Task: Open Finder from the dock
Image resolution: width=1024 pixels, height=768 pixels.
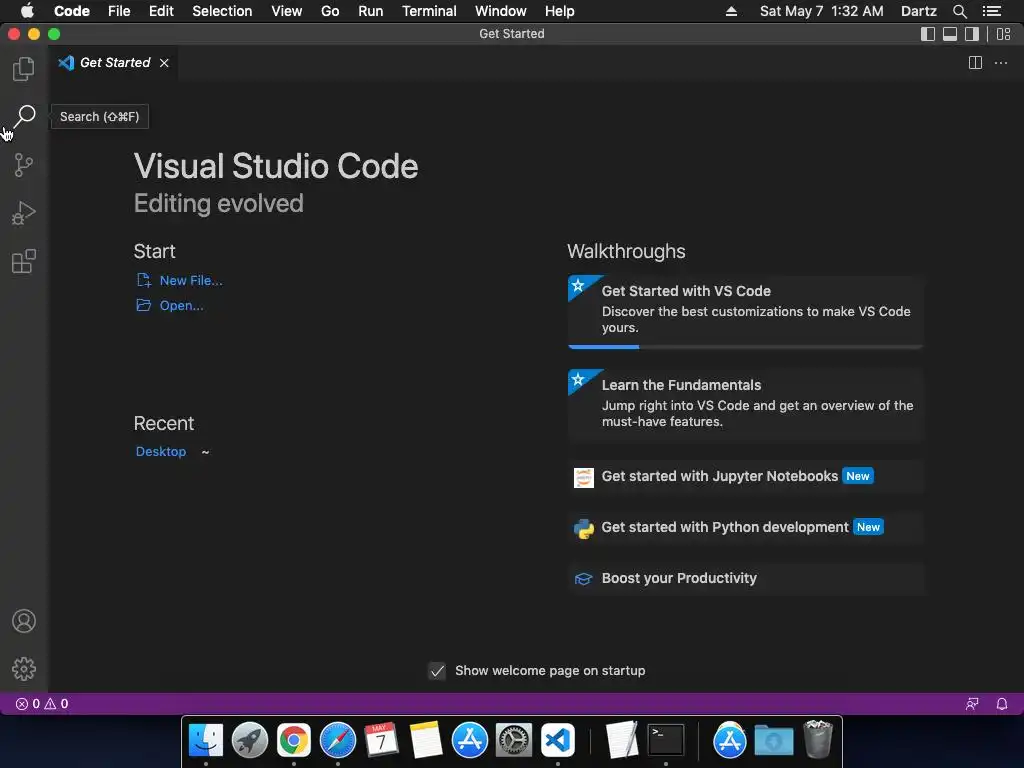Action: pyautogui.click(x=206, y=741)
